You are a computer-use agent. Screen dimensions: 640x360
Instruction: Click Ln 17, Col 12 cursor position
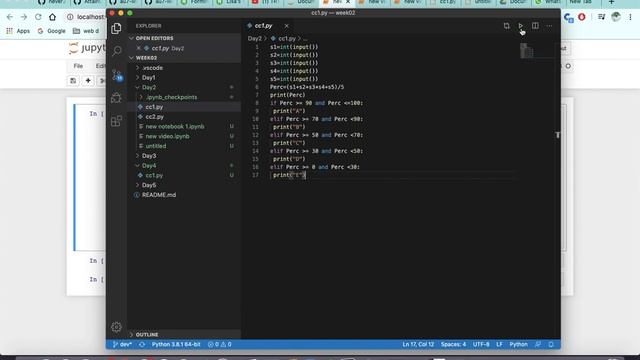[x=418, y=344]
